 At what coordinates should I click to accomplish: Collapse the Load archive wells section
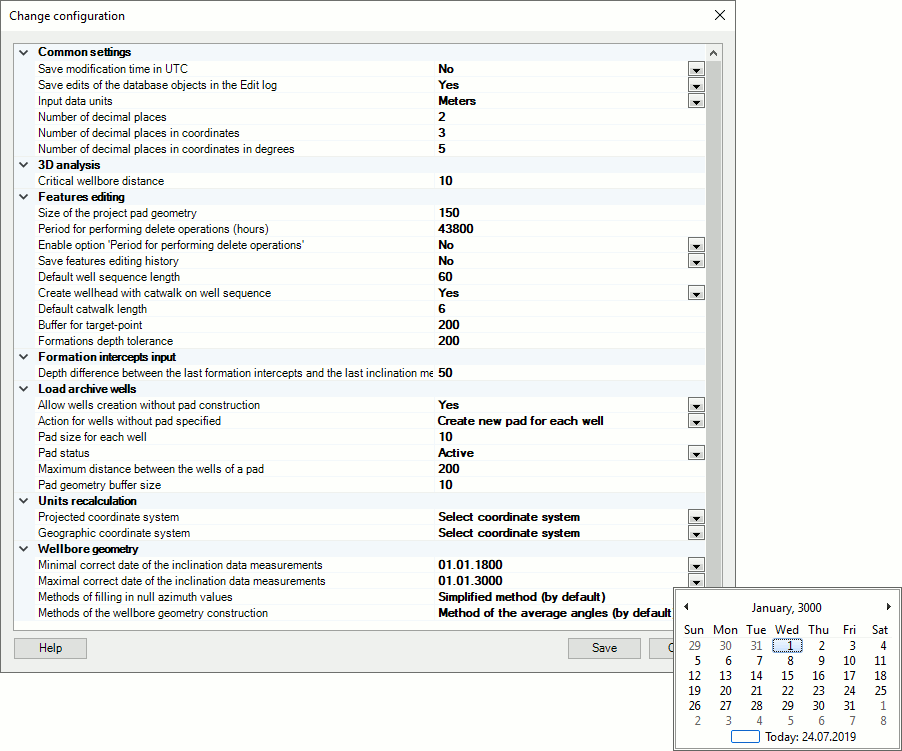(x=24, y=389)
